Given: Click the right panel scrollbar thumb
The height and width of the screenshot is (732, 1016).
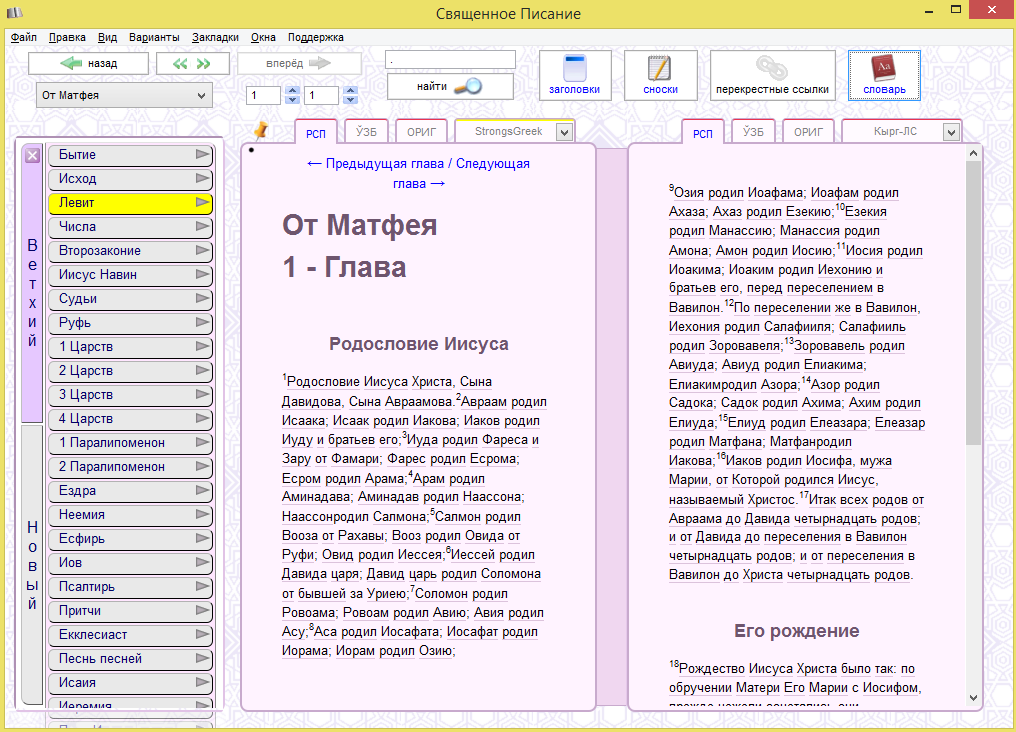Looking at the screenshot, I should pos(973,303).
